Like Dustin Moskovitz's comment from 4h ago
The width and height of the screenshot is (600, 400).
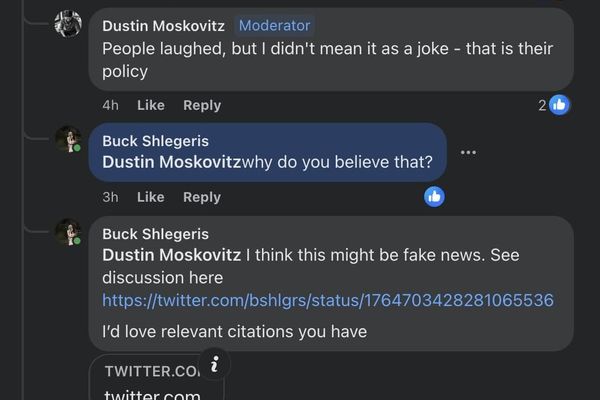click(x=150, y=105)
